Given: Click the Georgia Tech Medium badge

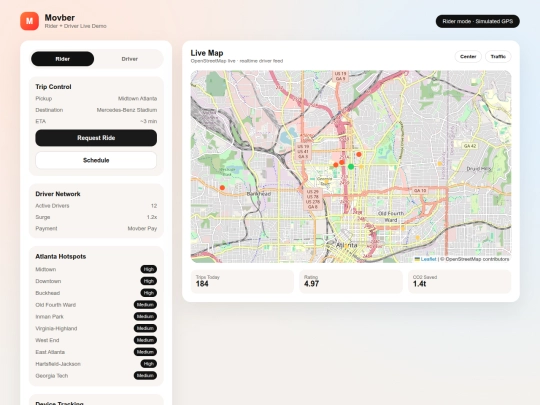Looking at the screenshot, I should click(x=145, y=375).
